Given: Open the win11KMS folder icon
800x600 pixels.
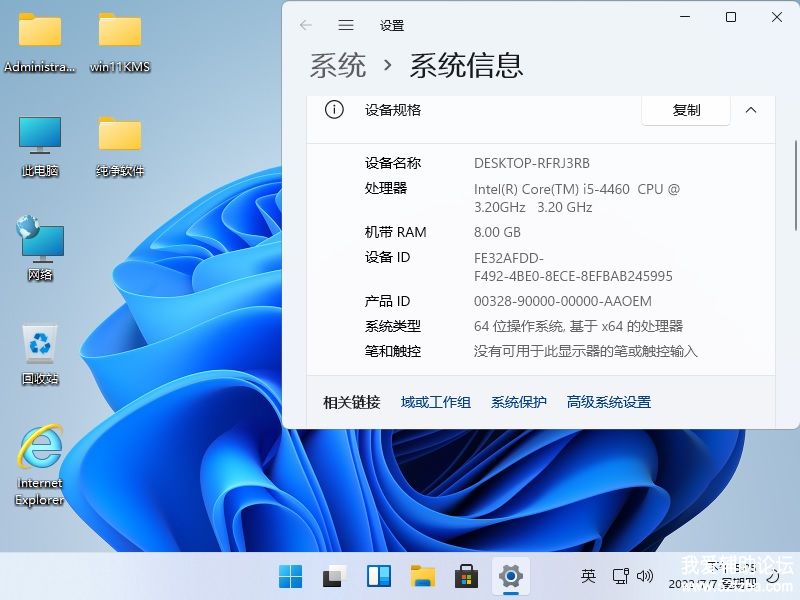Looking at the screenshot, I should pyautogui.click(x=120, y=43).
